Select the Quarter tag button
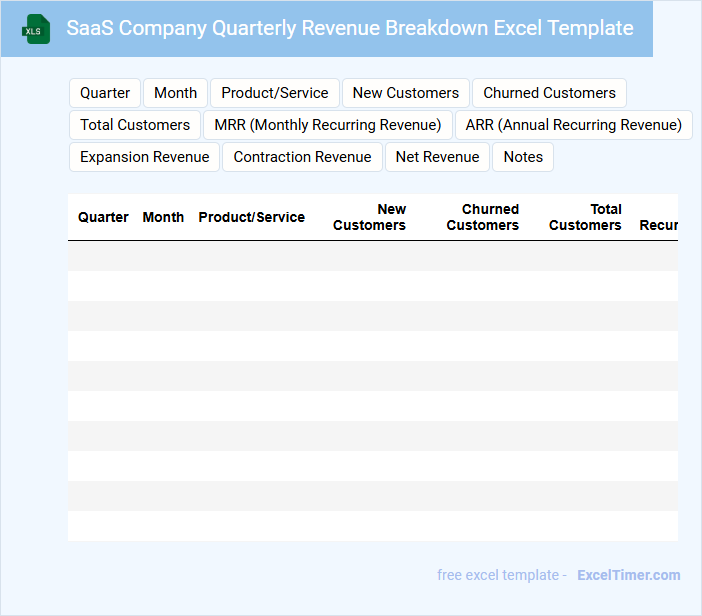Viewport: 702px width, 616px height. click(x=105, y=93)
